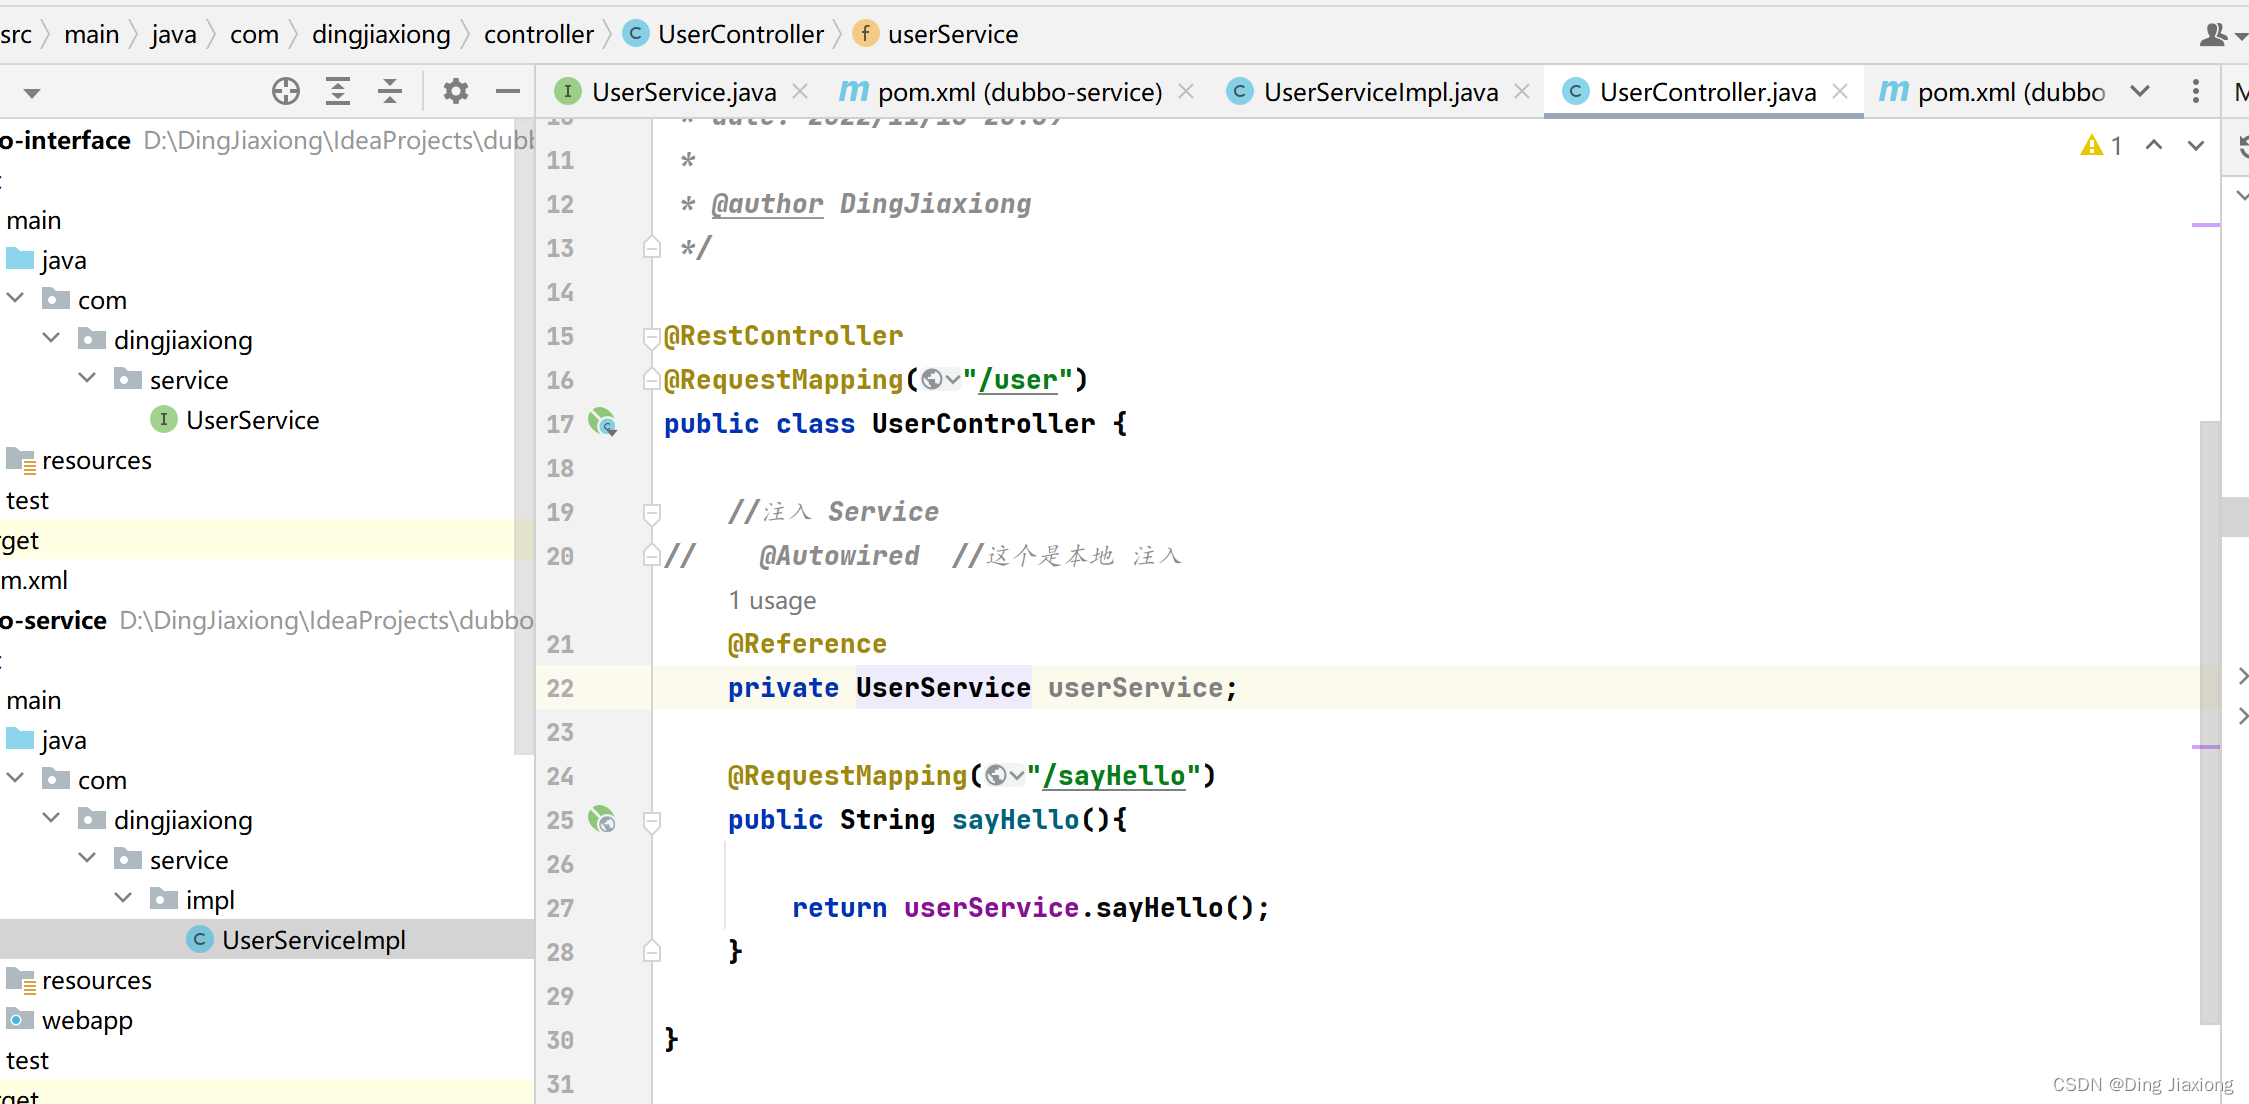Click the UserService type on line 22
This screenshot has height=1104, width=2249.
(x=943, y=688)
